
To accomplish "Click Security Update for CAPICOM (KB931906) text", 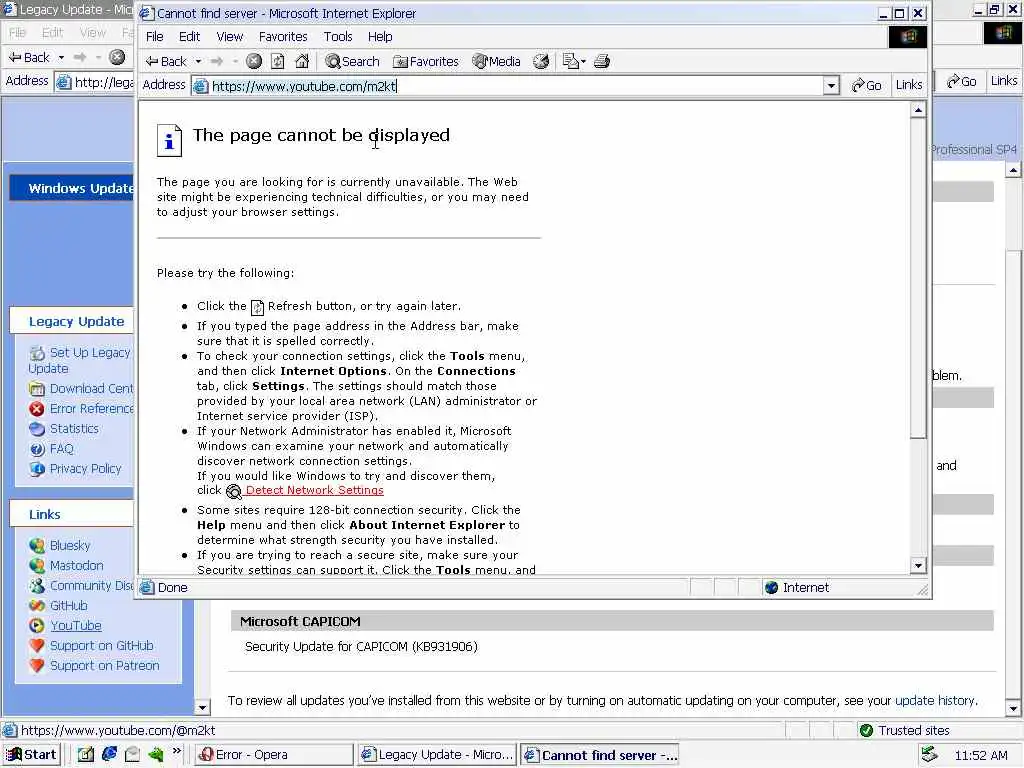I will (361, 647).
